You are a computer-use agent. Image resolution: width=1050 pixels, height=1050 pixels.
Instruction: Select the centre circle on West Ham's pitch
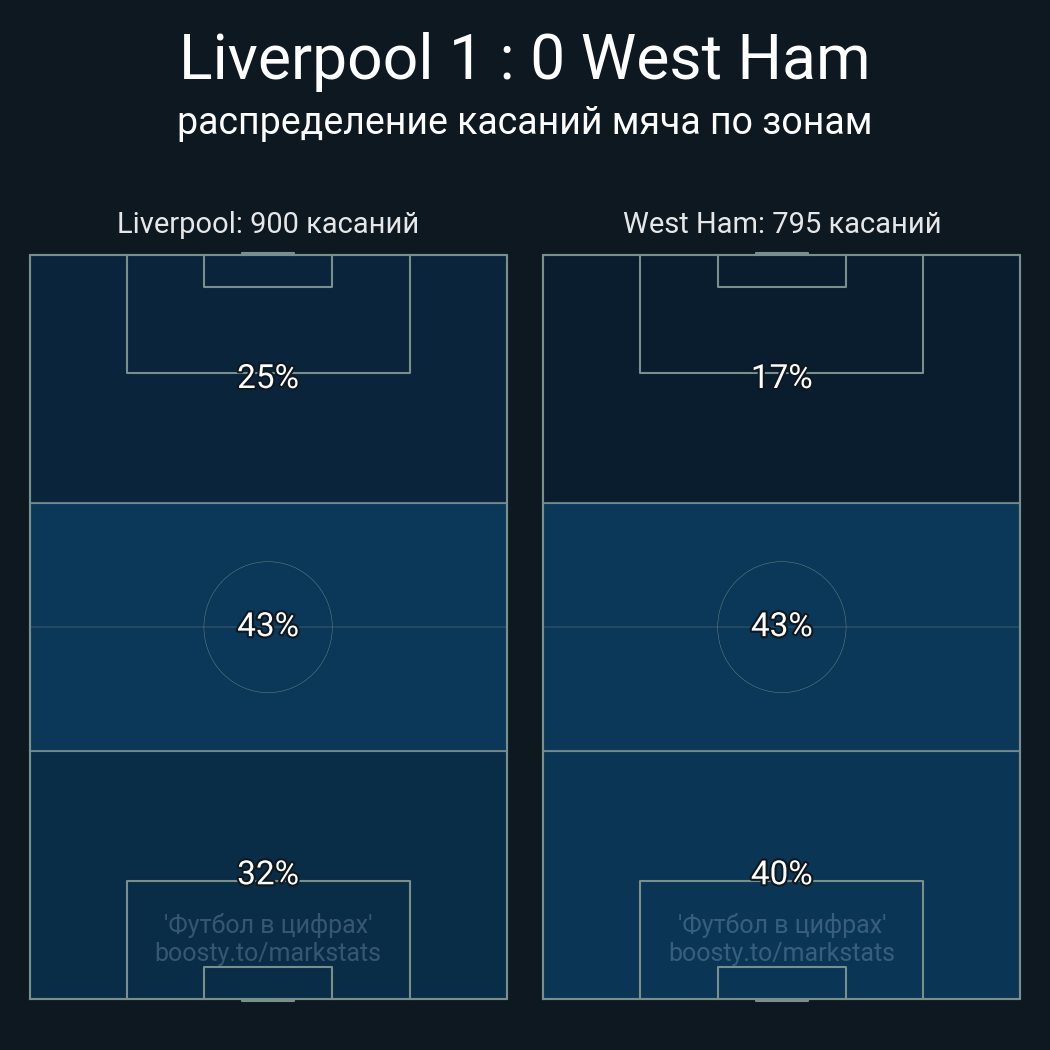point(782,660)
